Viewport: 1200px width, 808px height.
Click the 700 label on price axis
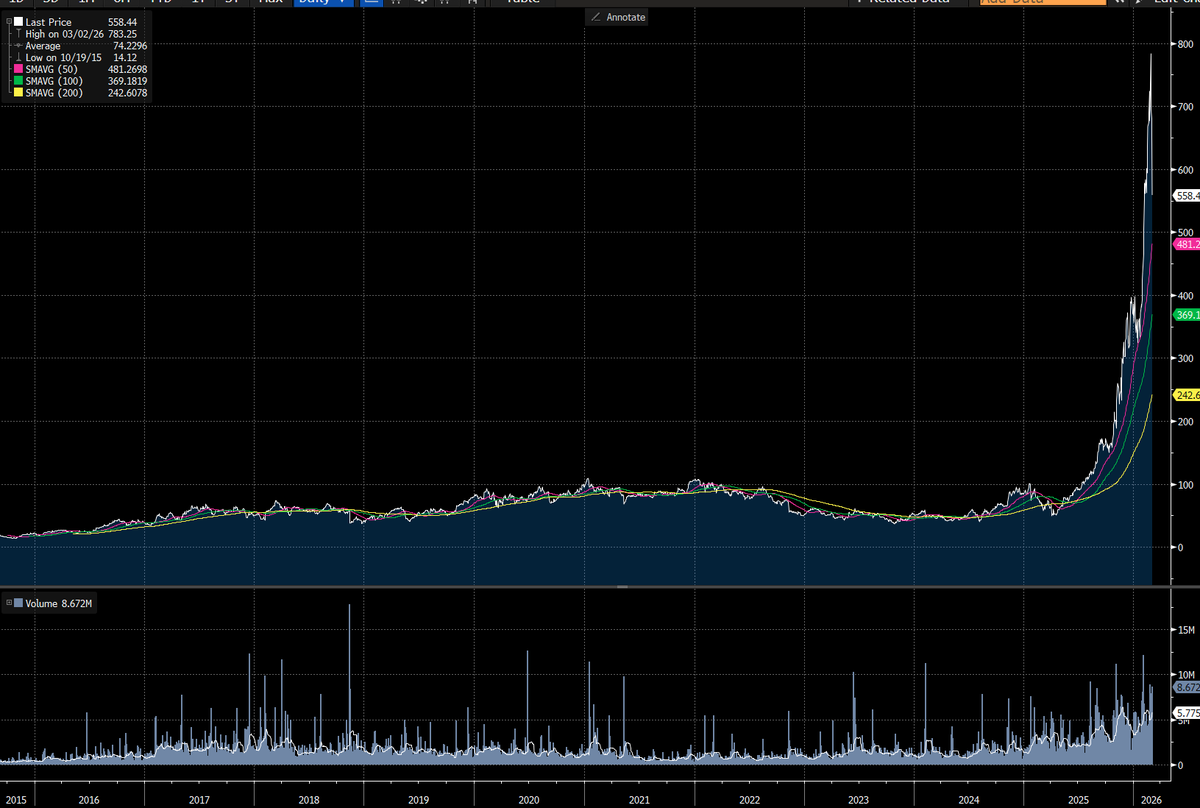coord(1187,107)
